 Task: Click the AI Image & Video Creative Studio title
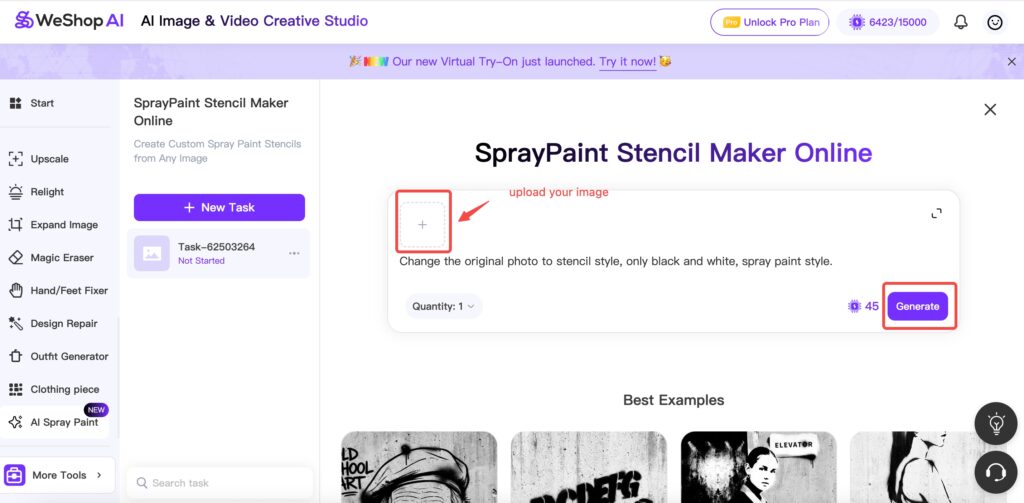pos(254,21)
